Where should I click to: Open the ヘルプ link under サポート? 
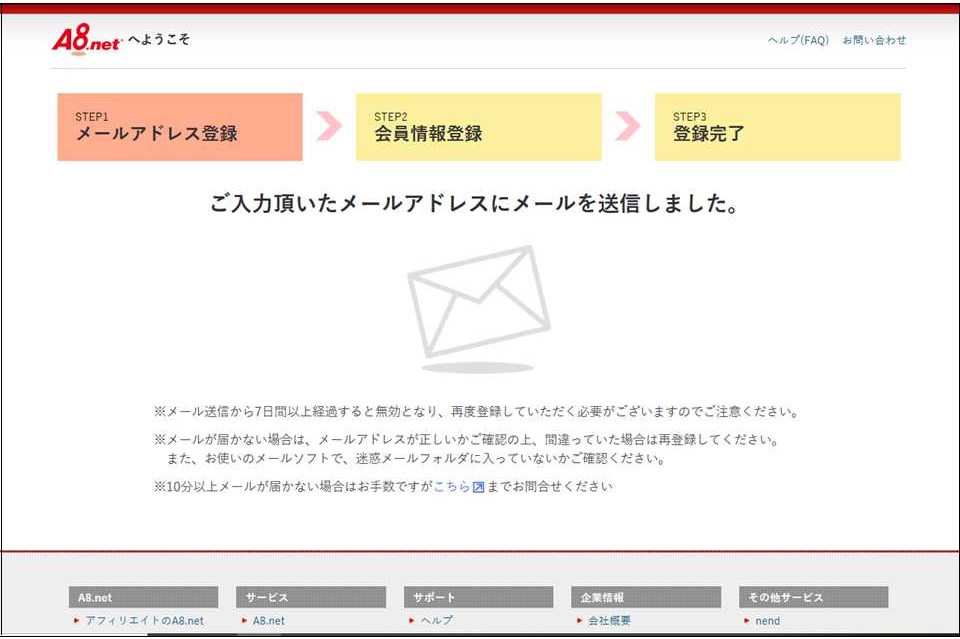pyautogui.click(x=437, y=621)
